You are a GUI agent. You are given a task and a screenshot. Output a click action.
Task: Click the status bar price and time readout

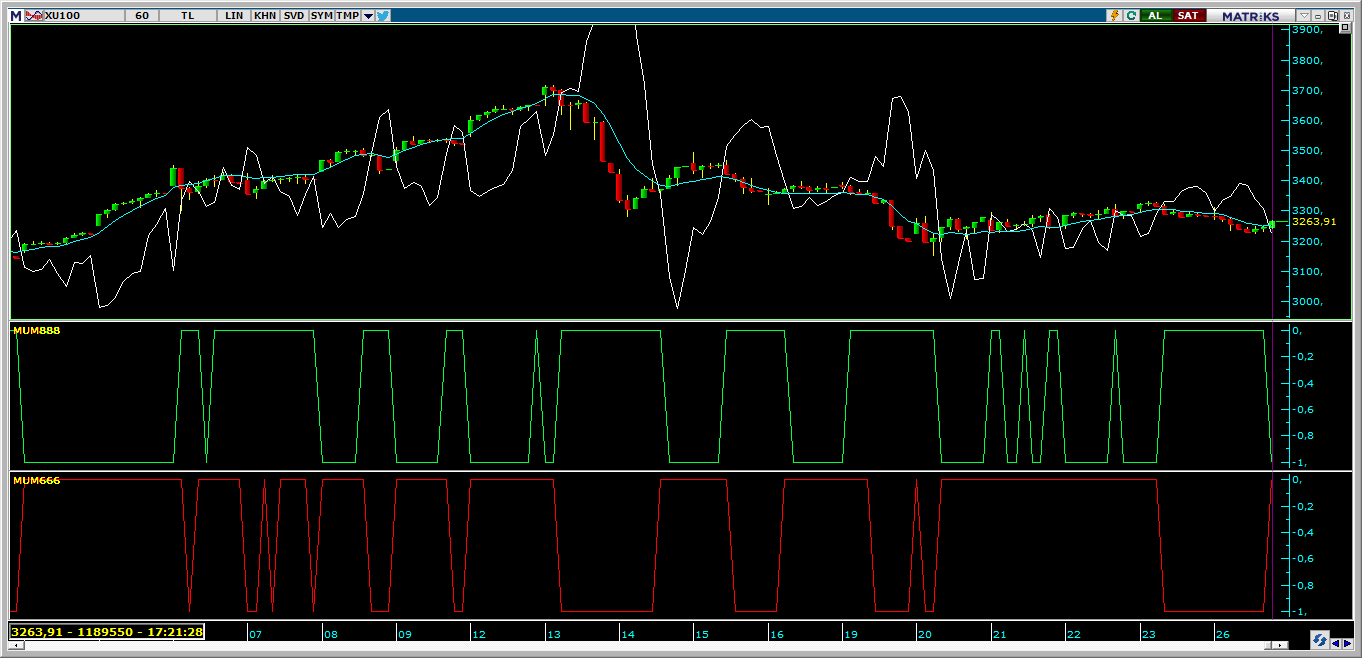point(108,631)
